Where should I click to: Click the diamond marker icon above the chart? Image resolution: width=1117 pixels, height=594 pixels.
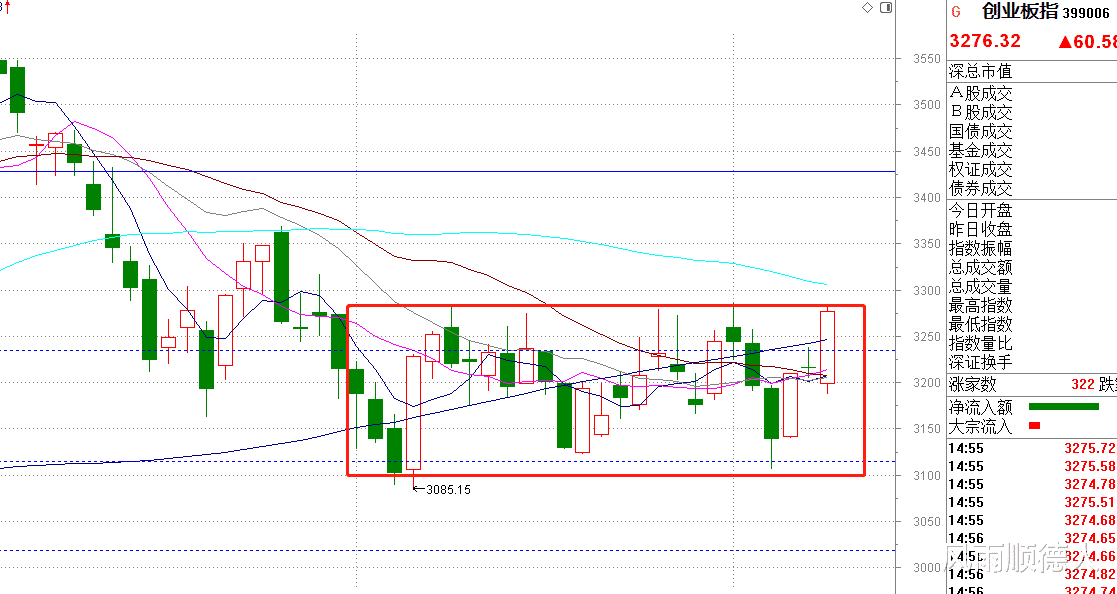pos(867,8)
